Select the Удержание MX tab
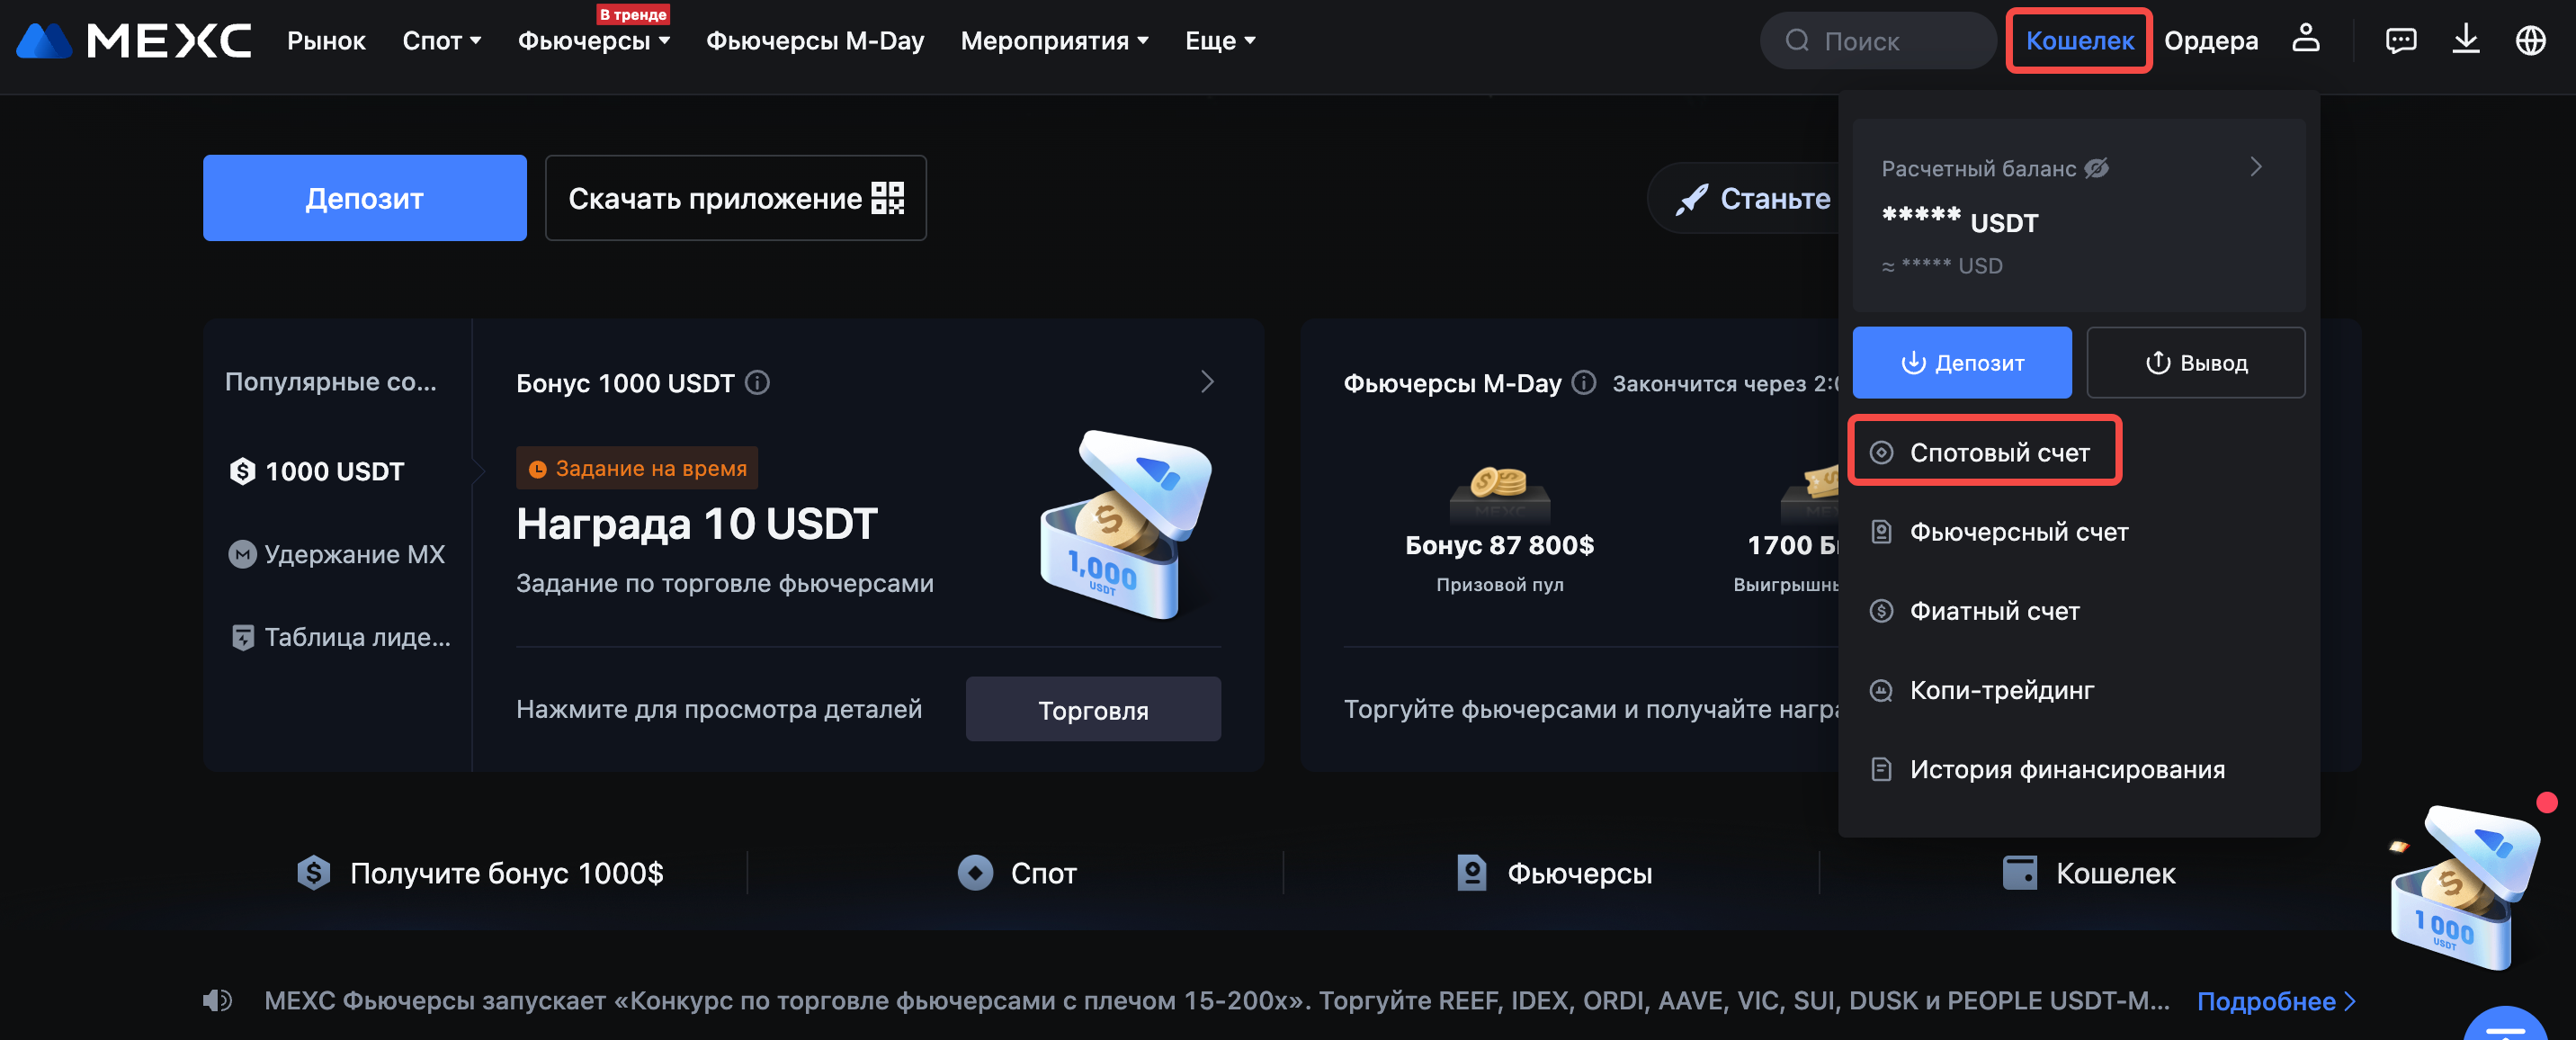The width and height of the screenshot is (2576, 1040). pos(337,554)
